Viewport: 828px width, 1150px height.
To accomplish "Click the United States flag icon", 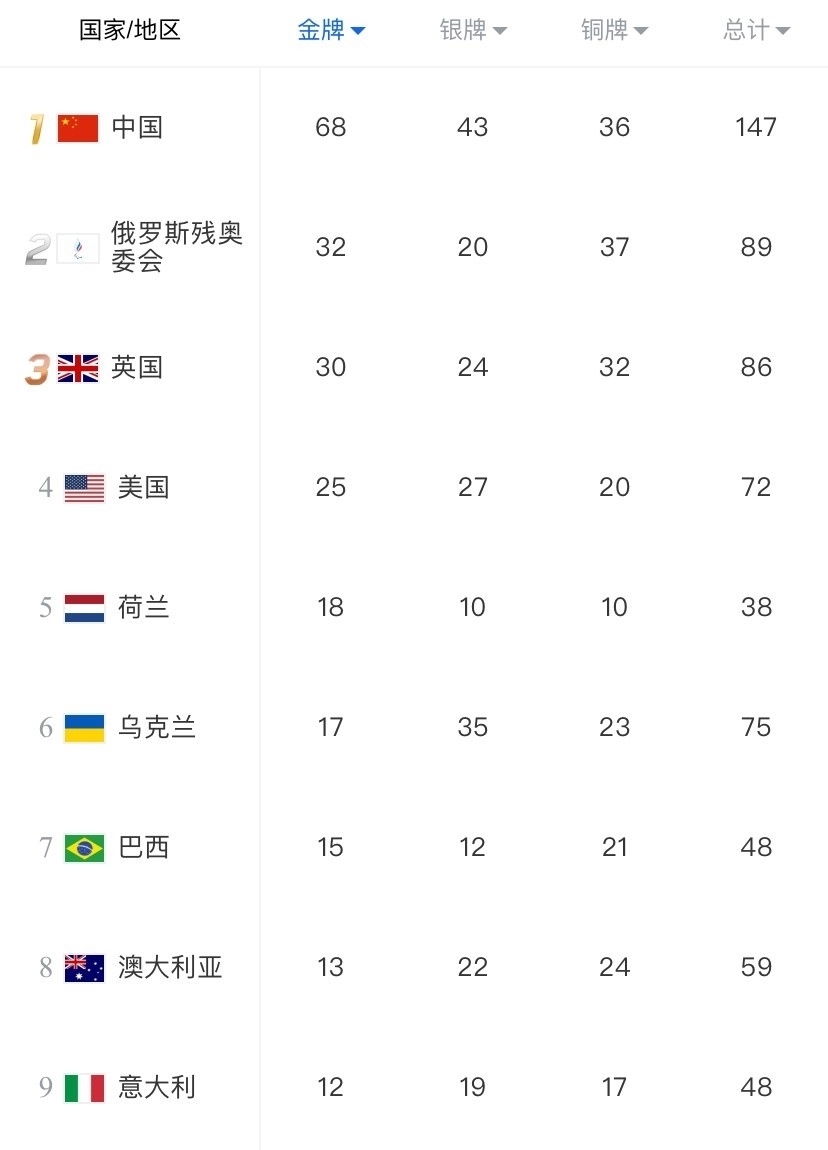I will [x=84, y=488].
